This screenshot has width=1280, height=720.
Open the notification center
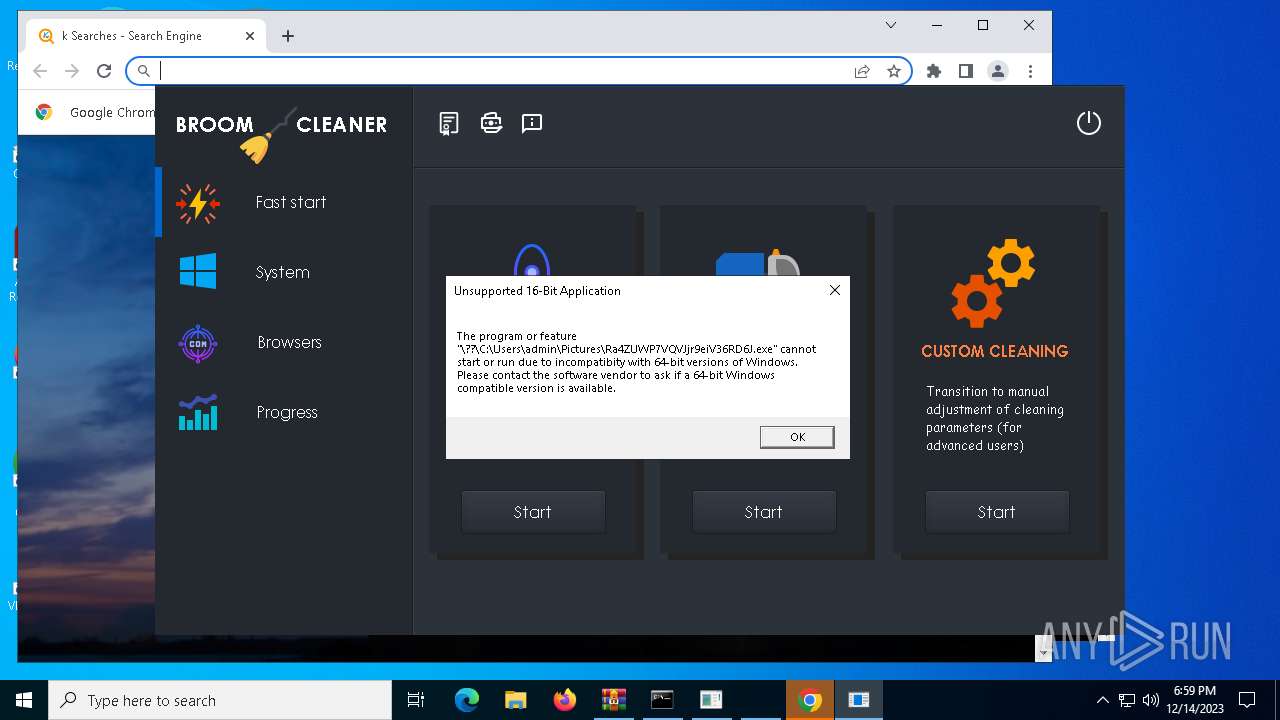click(x=1247, y=700)
